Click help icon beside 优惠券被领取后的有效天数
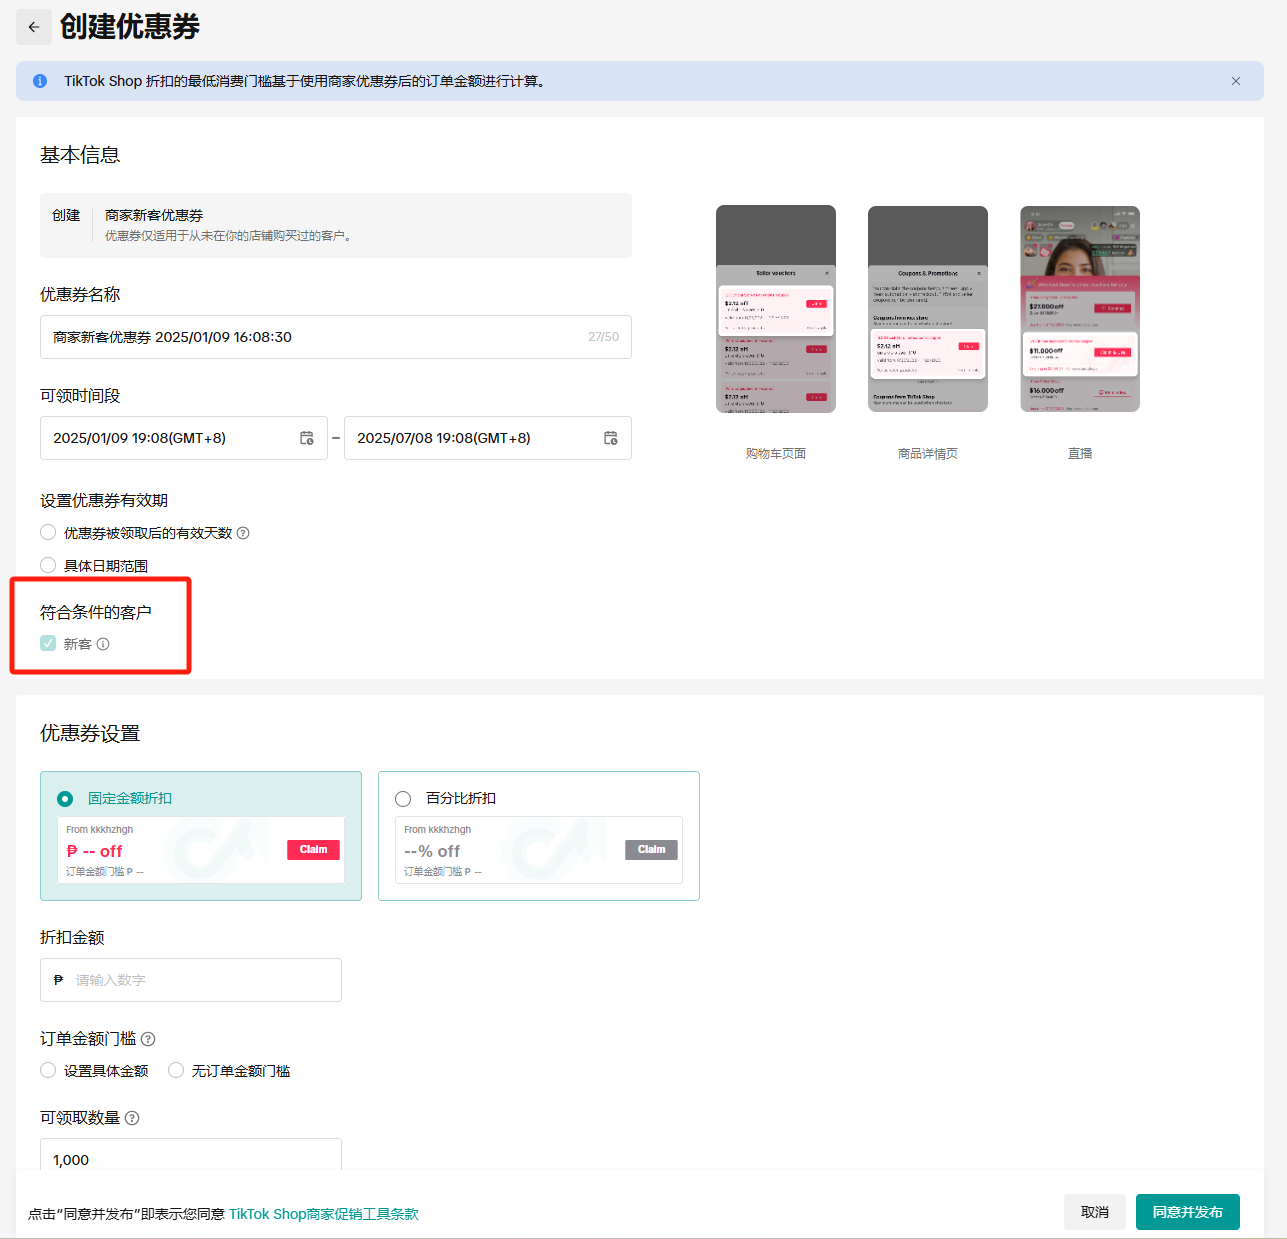1287x1239 pixels. [243, 533]
